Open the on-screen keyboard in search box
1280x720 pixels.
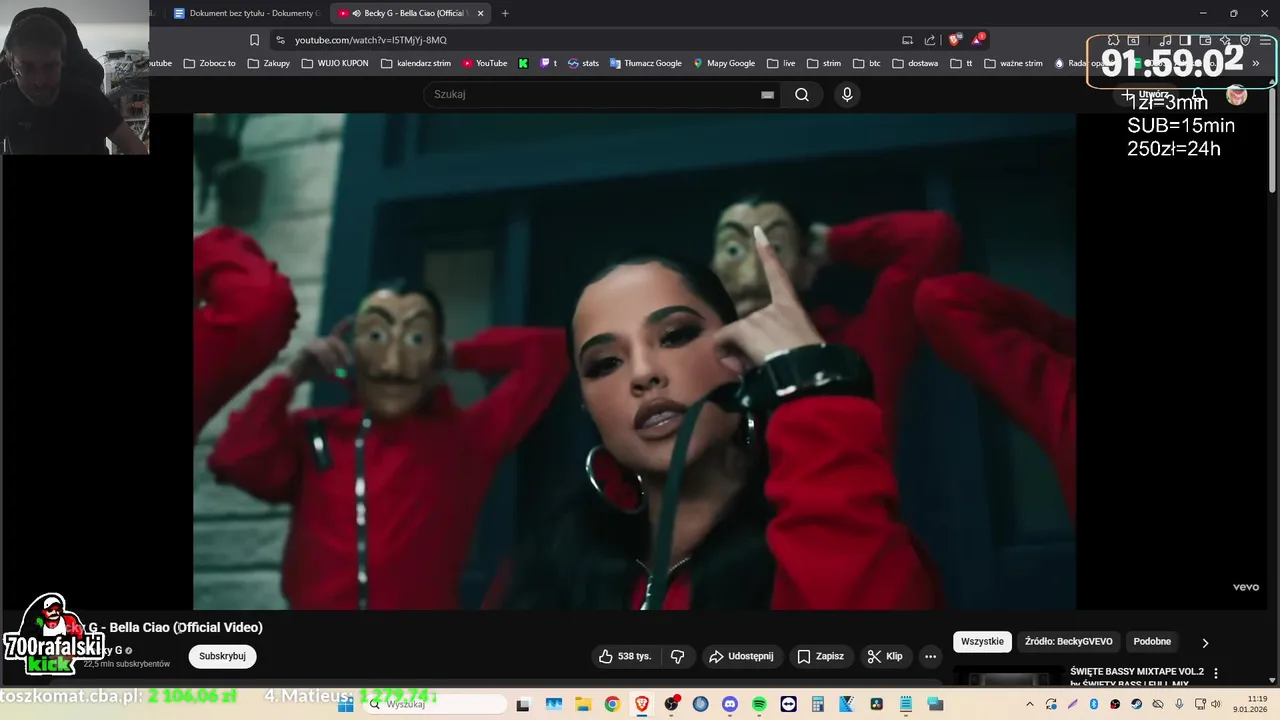(x=767, y=95)
